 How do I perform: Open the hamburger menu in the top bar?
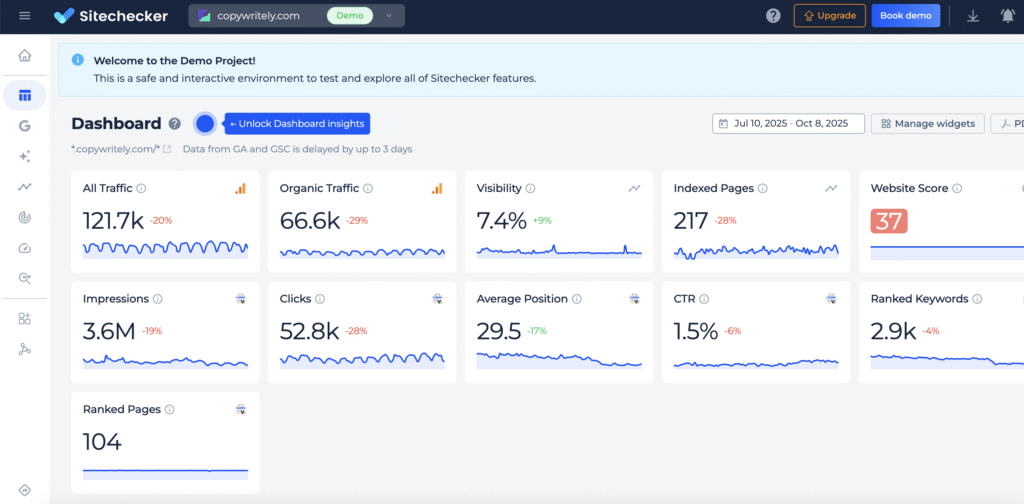[25, 16]
